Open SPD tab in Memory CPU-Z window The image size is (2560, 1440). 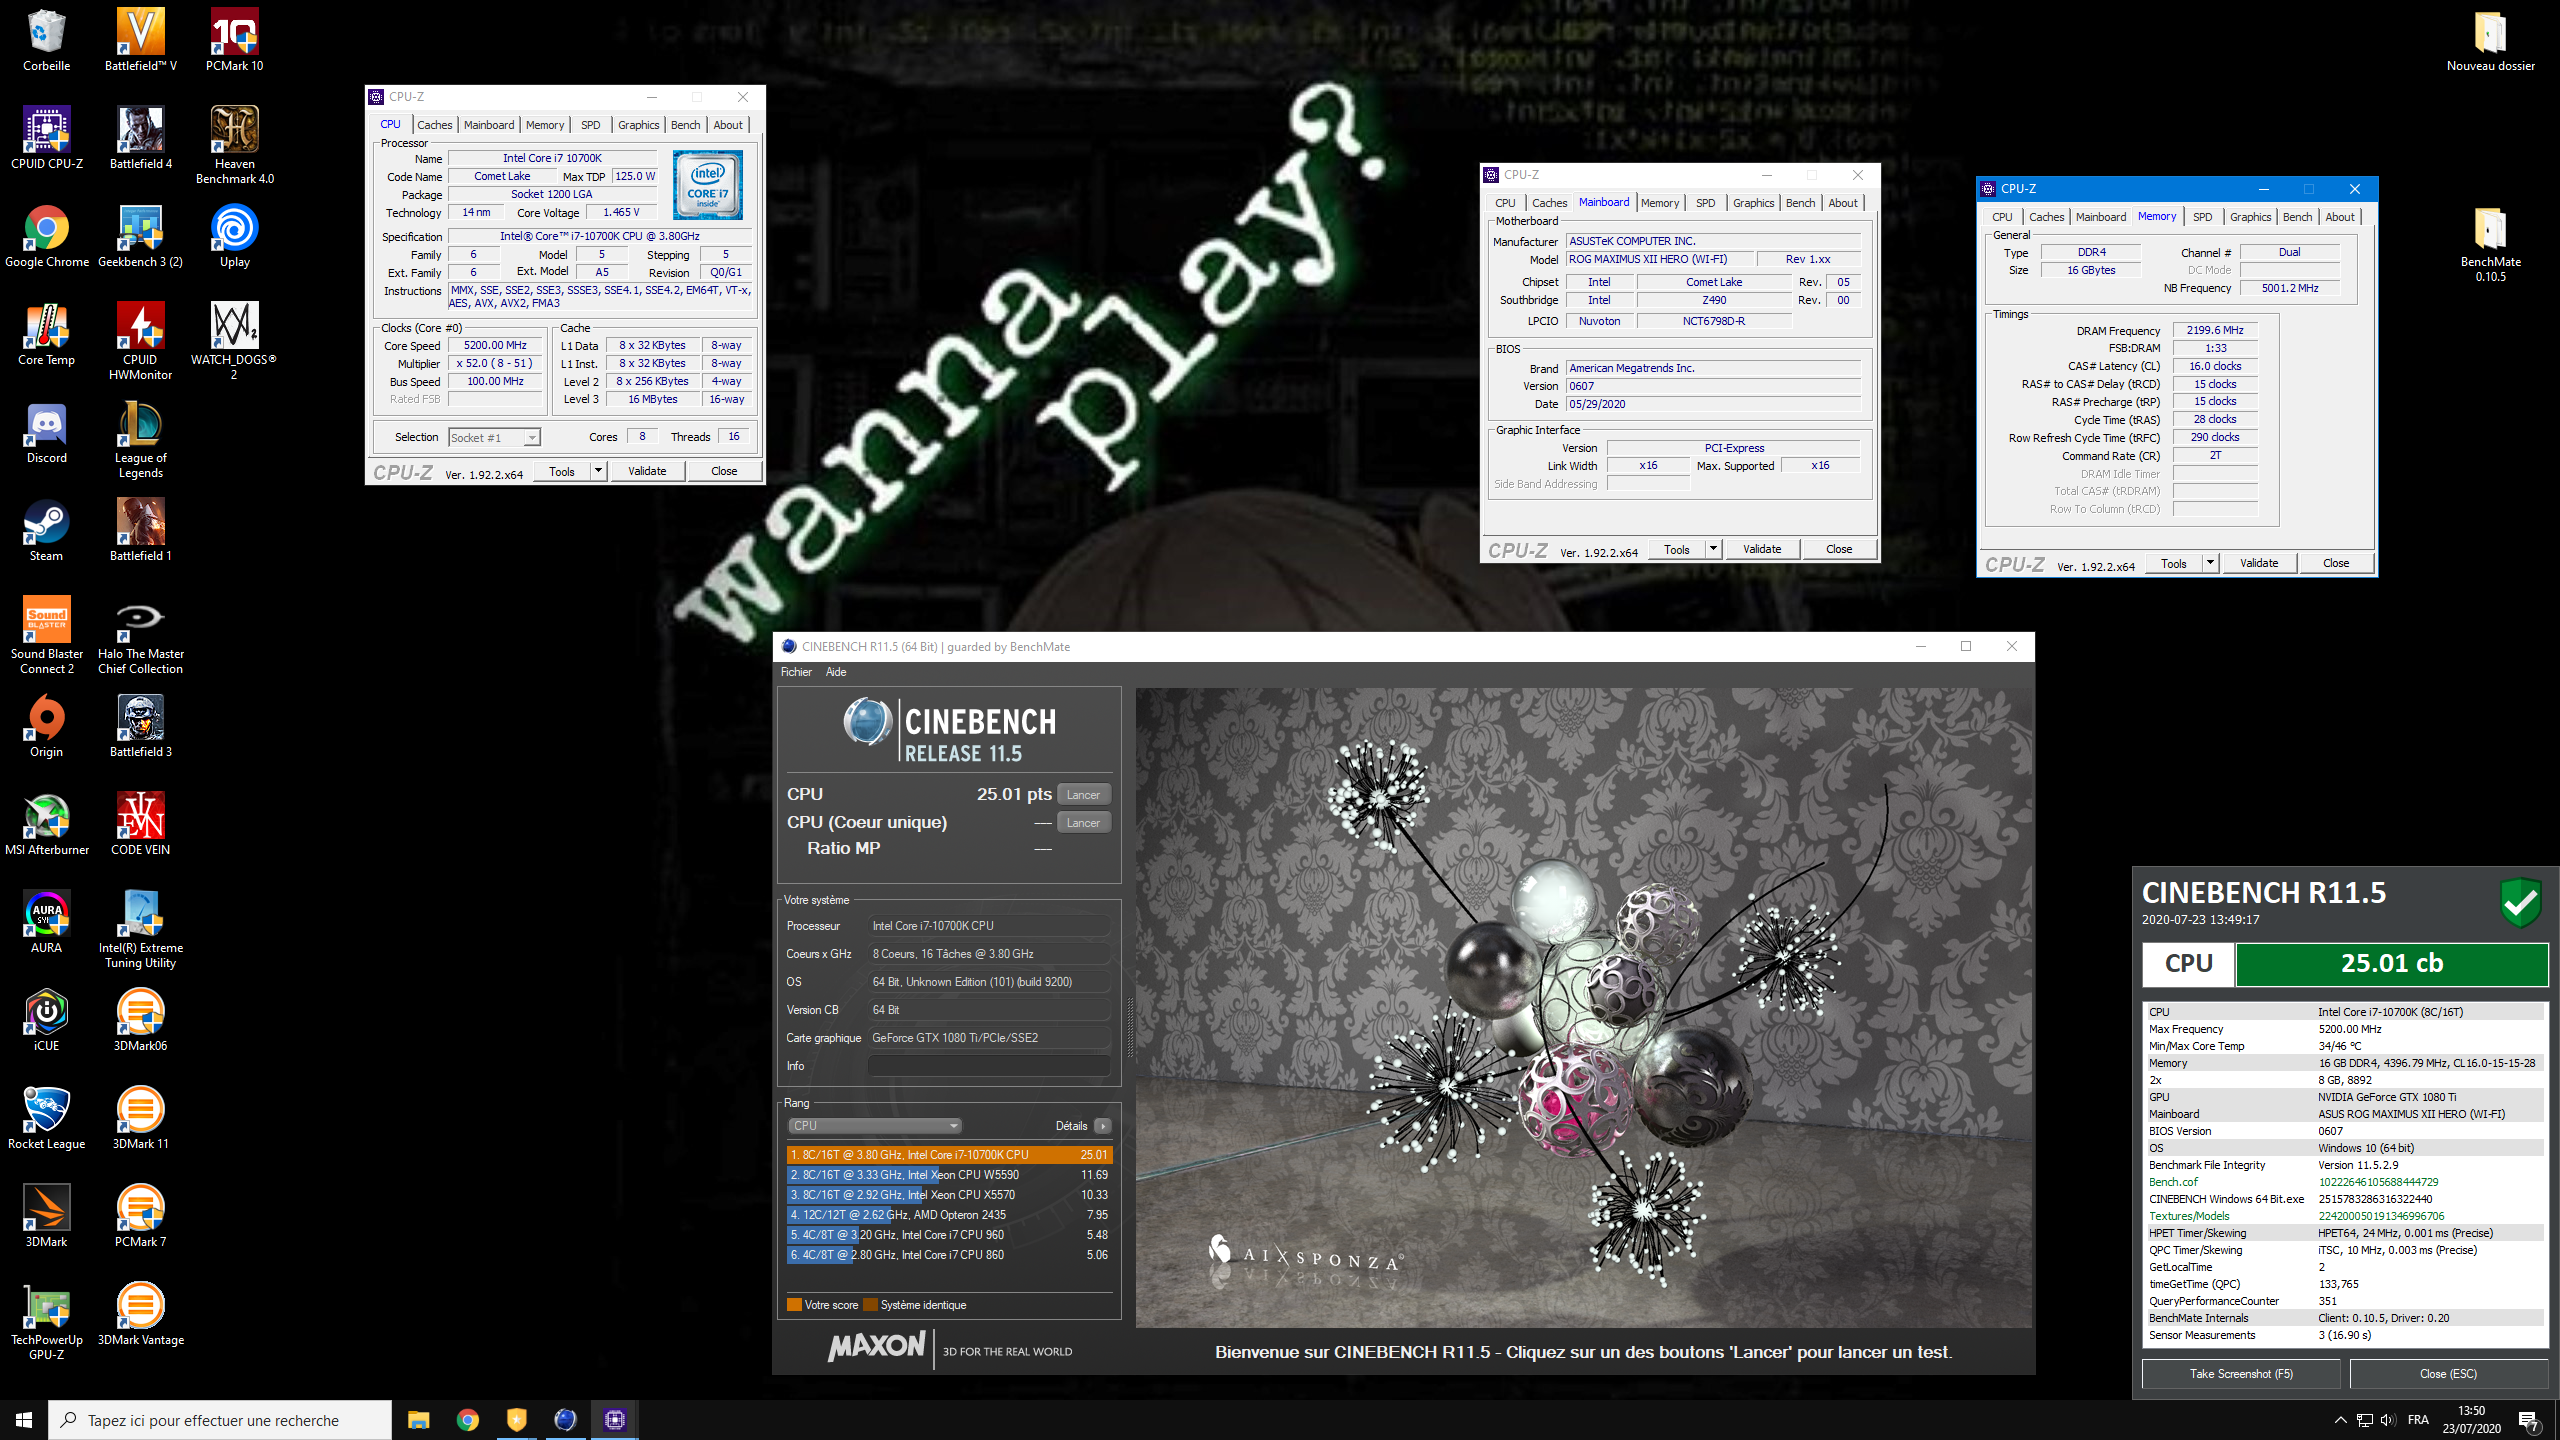point(2202,217)
